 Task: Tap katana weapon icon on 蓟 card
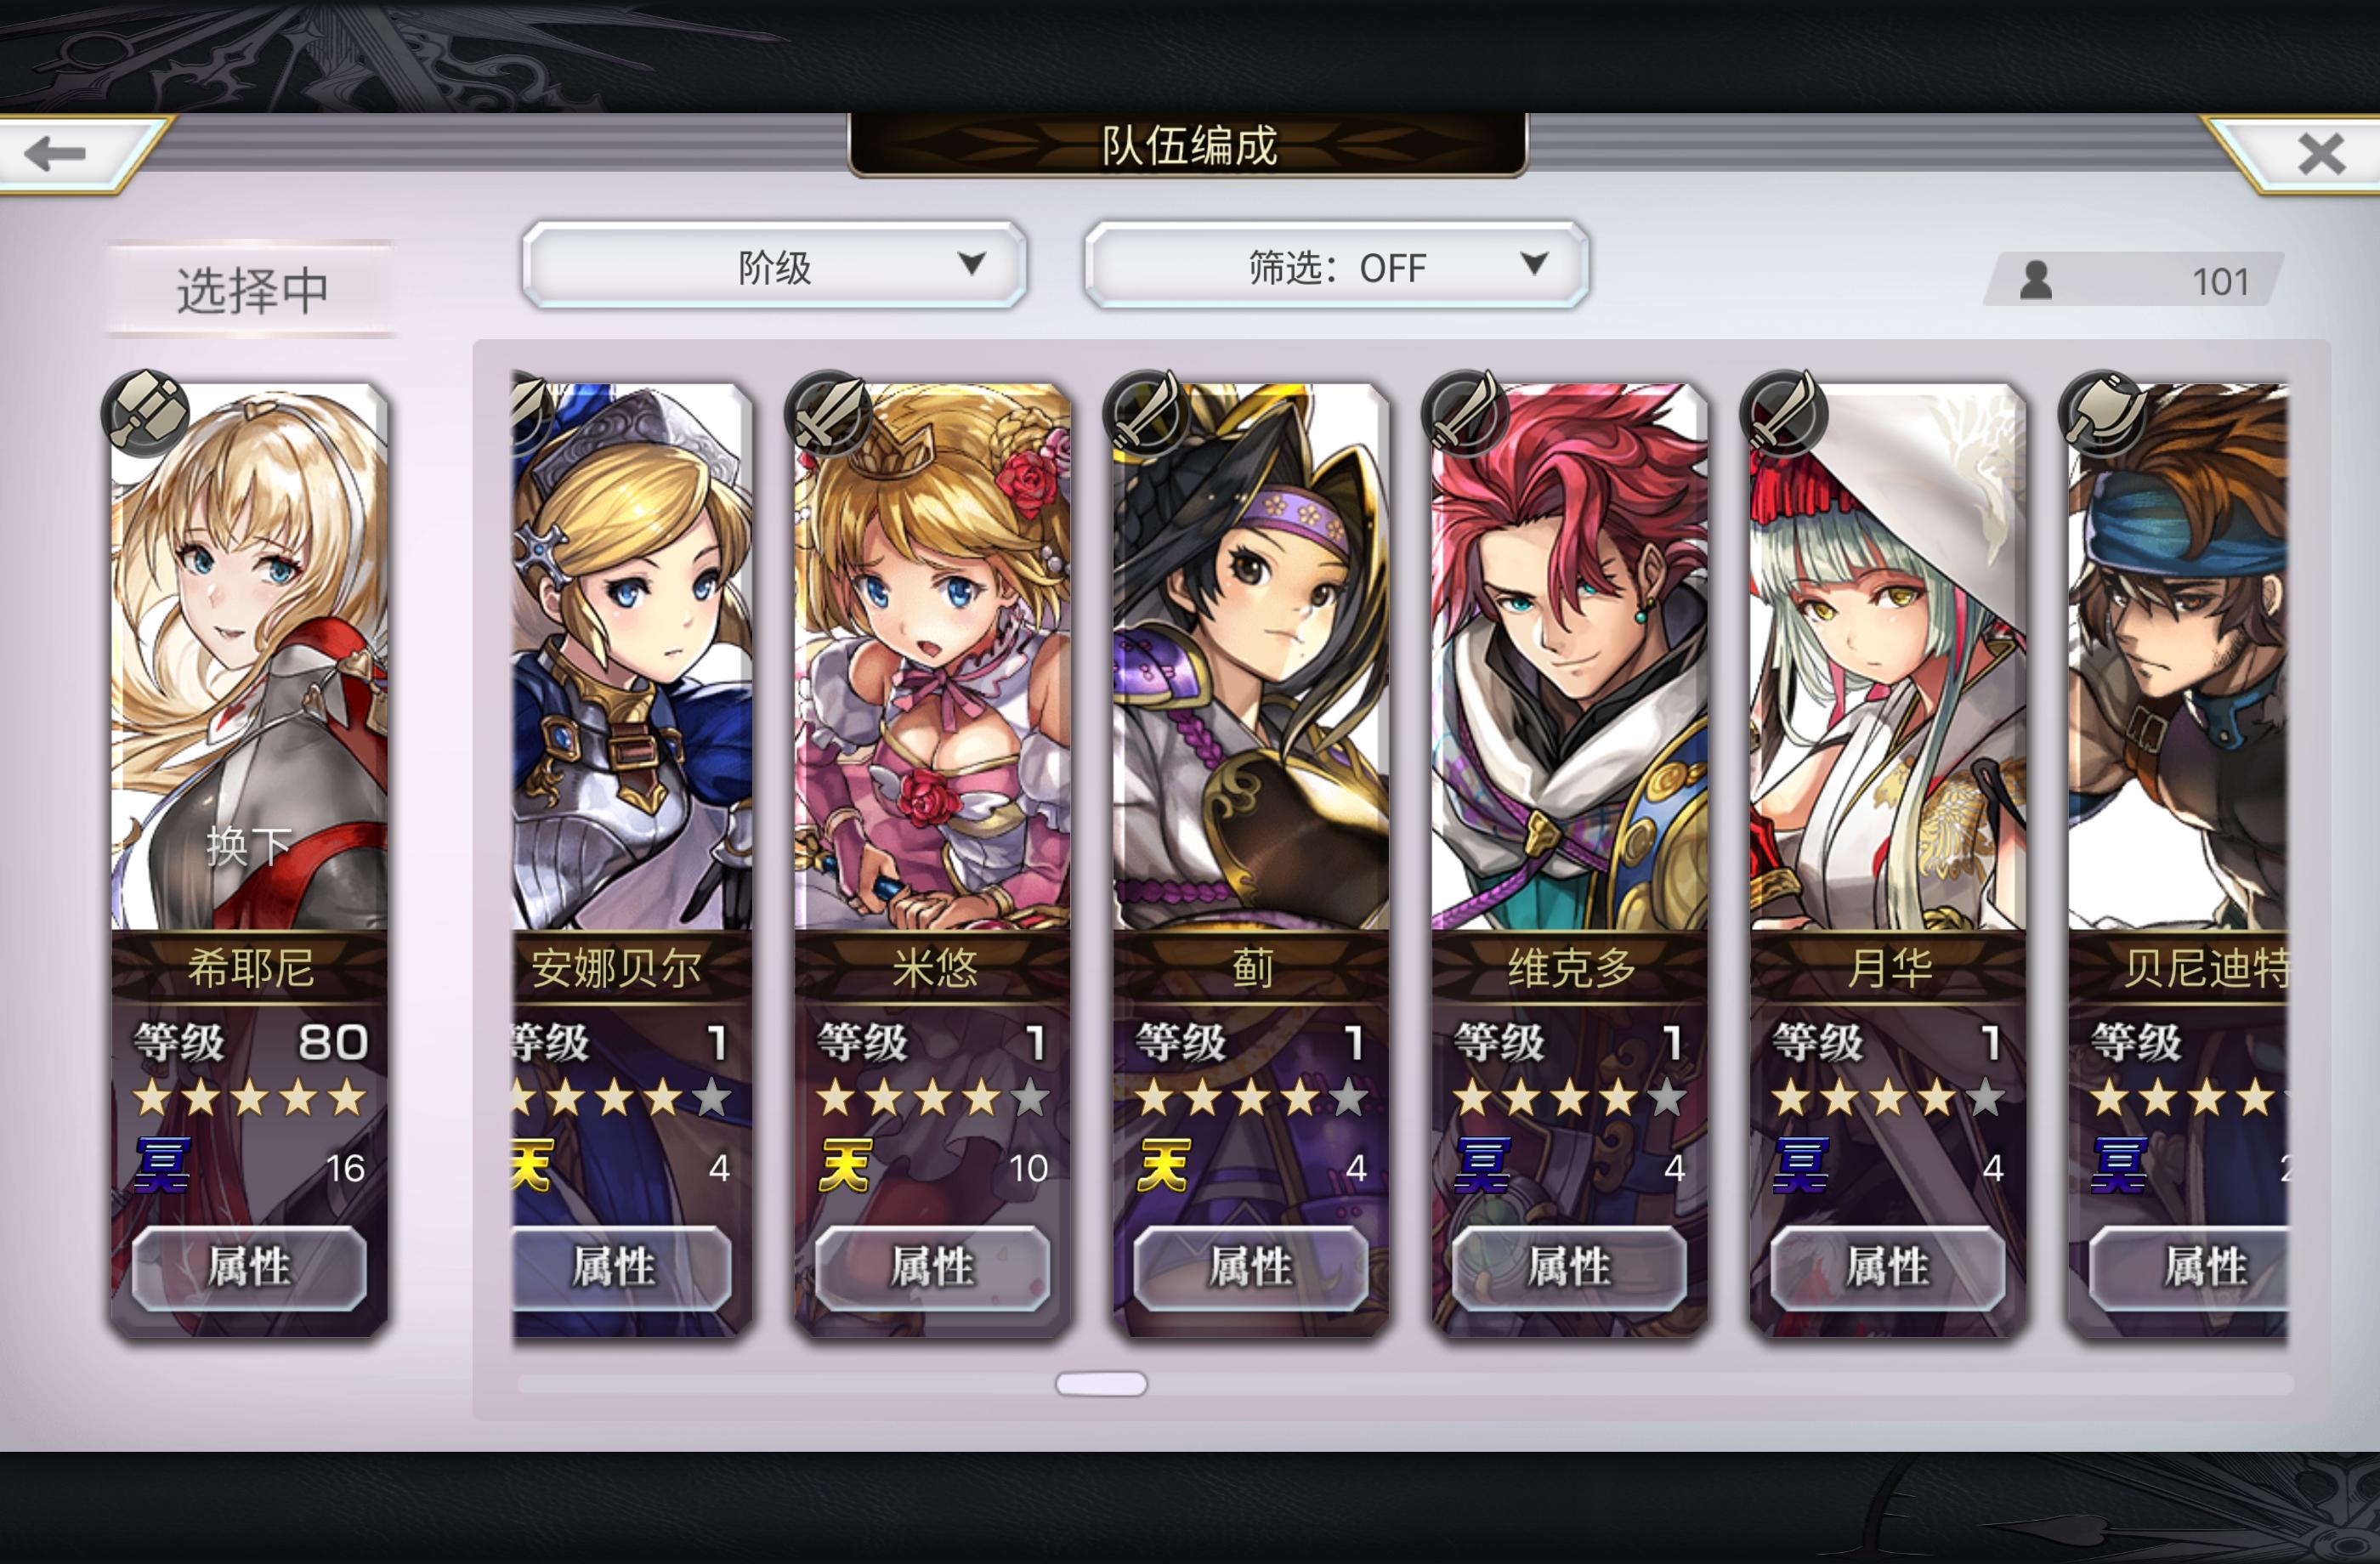click(x=1148, y=412)
